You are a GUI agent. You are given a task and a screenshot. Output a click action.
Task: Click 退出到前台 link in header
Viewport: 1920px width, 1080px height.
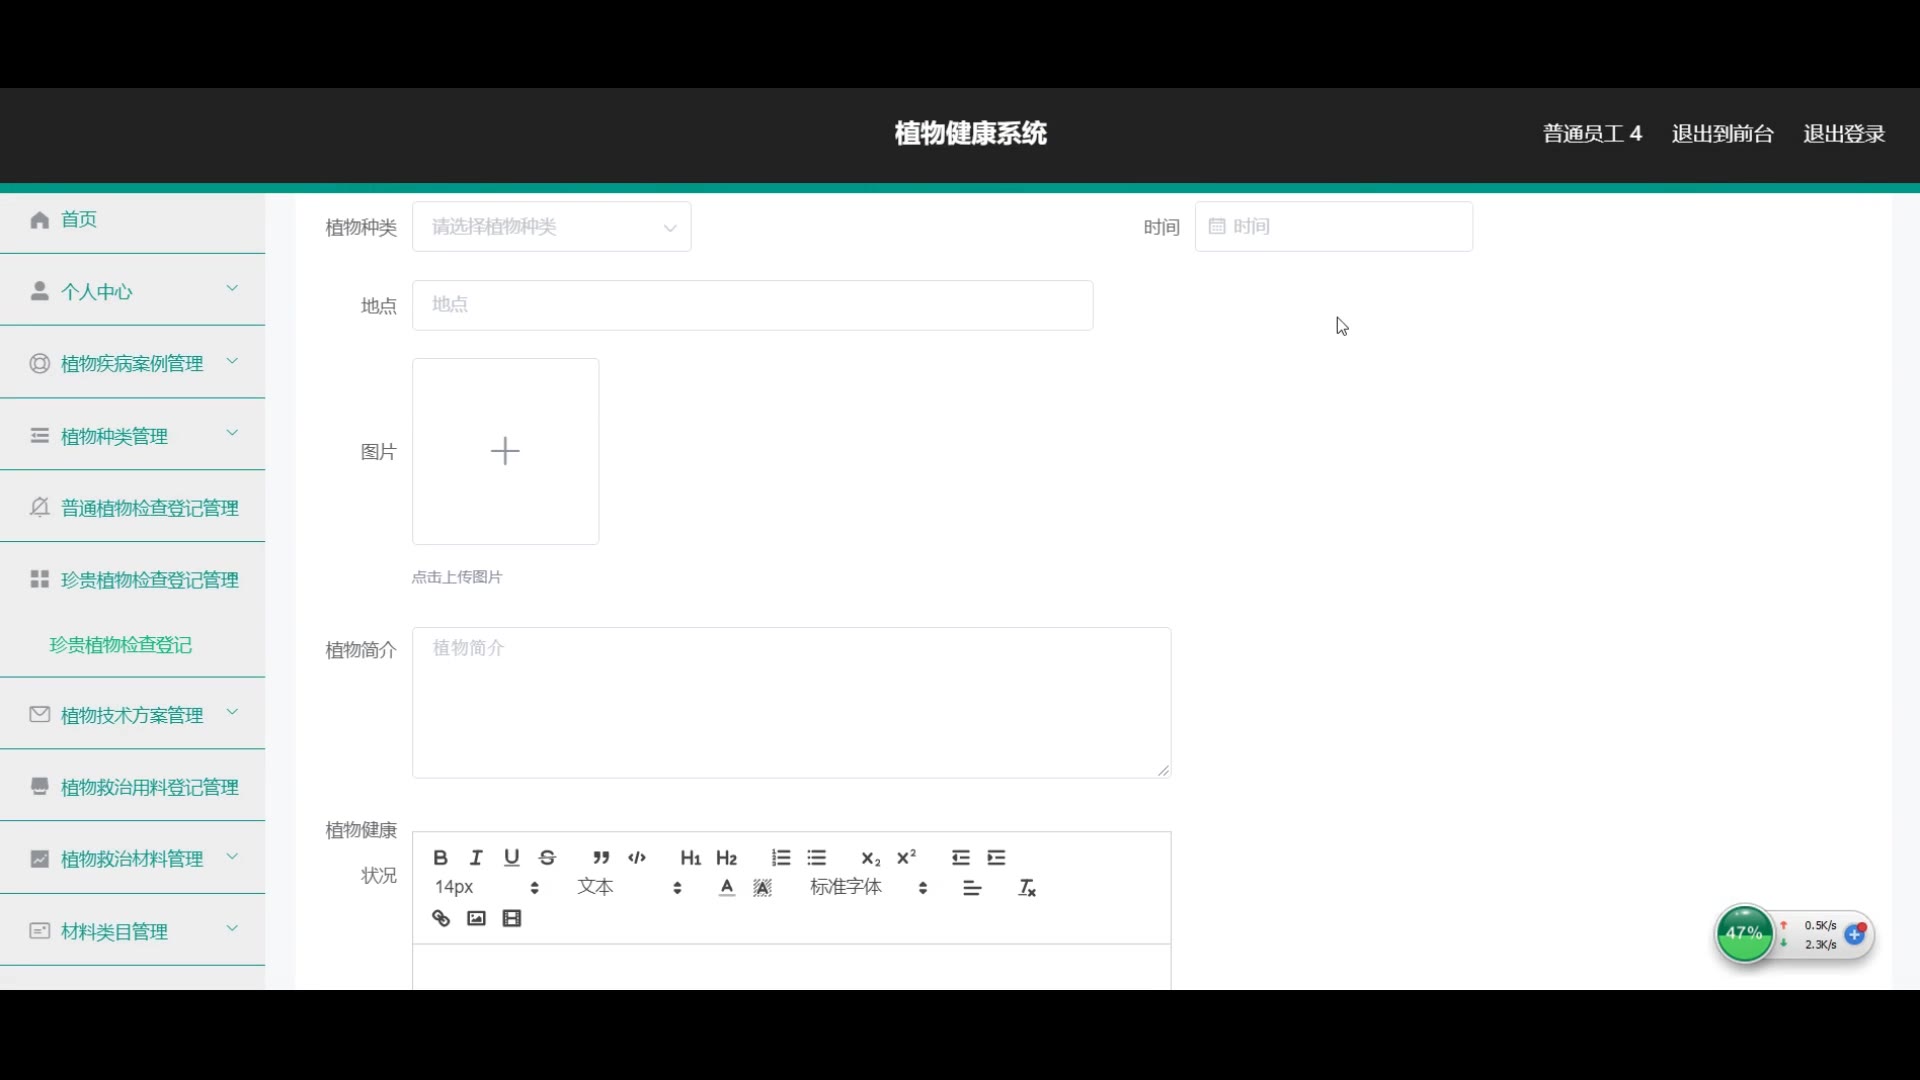tap(1722, 134)
